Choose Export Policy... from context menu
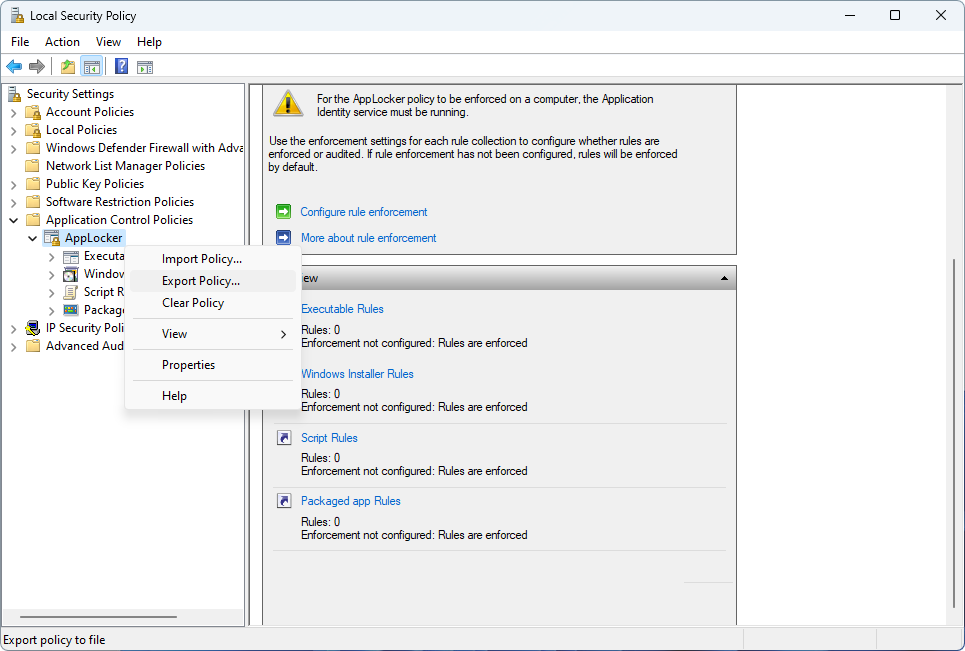 (201, 281)
